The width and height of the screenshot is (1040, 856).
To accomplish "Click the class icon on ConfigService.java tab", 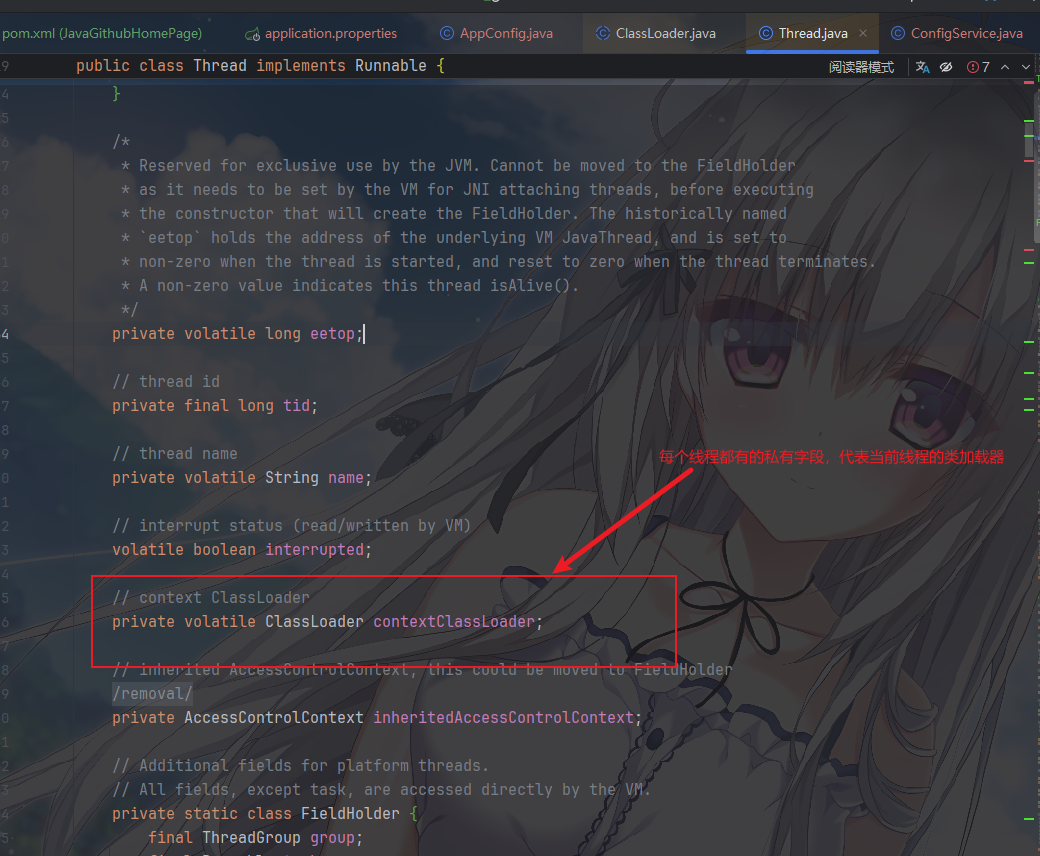I will tap(898, 34).
